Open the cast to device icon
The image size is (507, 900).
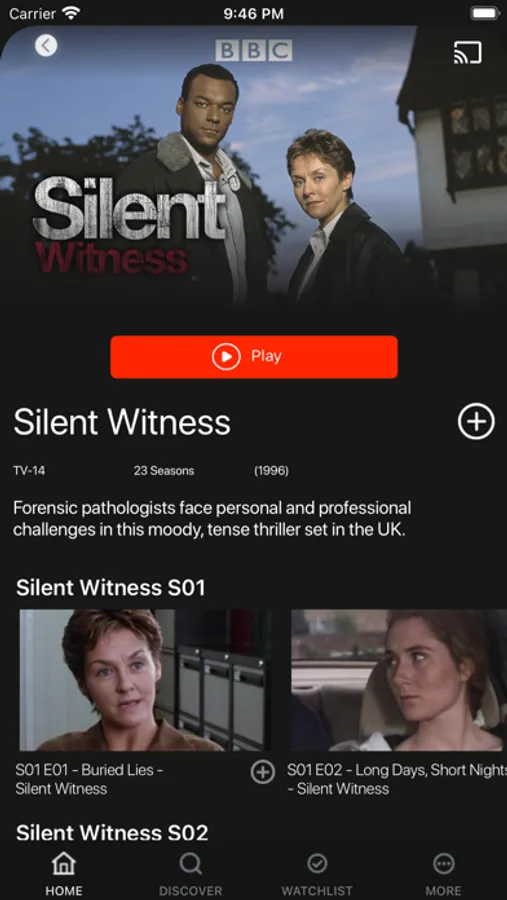point(467,53)
